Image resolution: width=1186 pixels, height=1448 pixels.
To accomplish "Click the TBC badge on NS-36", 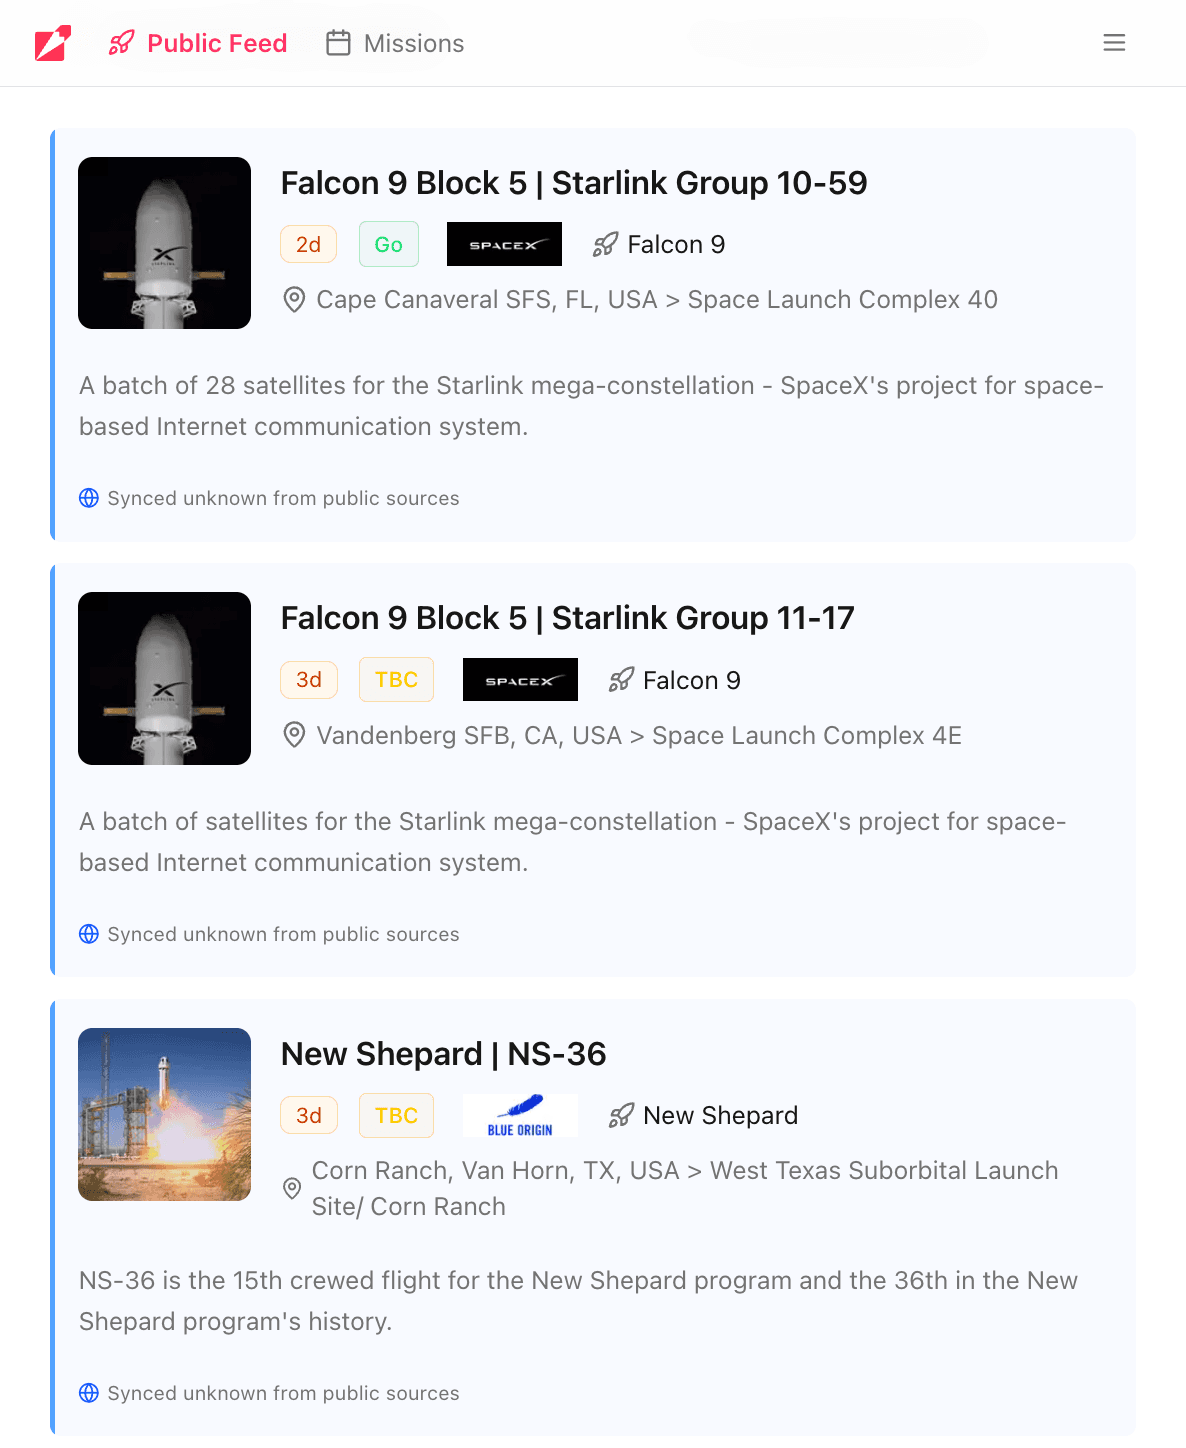I will (x=396, y=1116).
